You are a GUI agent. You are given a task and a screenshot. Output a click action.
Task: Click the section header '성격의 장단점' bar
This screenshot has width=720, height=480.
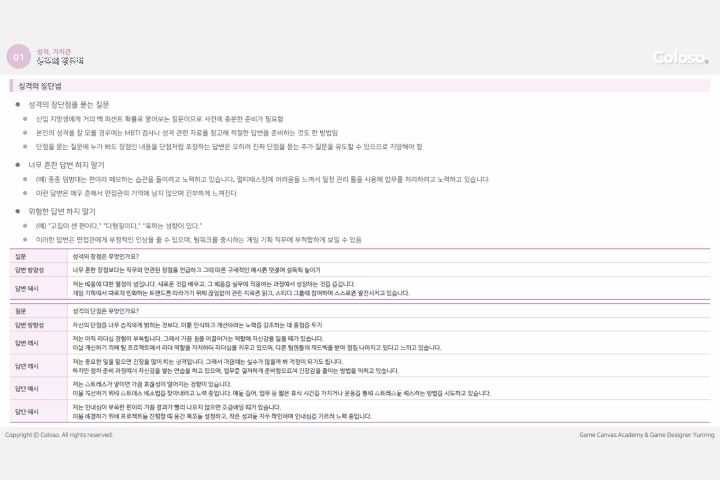(360, 86)
